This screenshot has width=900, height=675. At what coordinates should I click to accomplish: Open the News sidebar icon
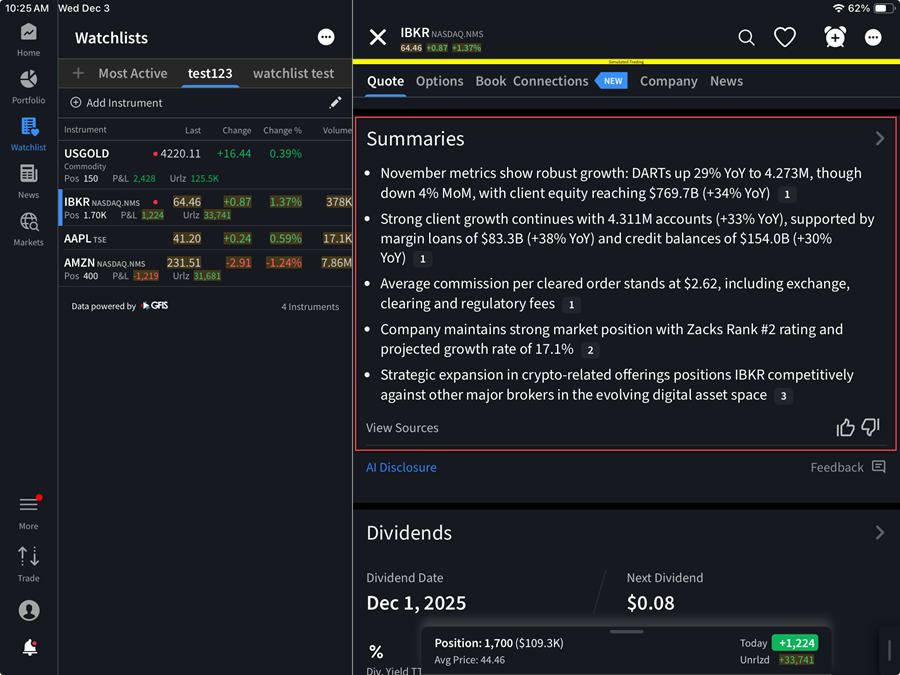[28, 175]
